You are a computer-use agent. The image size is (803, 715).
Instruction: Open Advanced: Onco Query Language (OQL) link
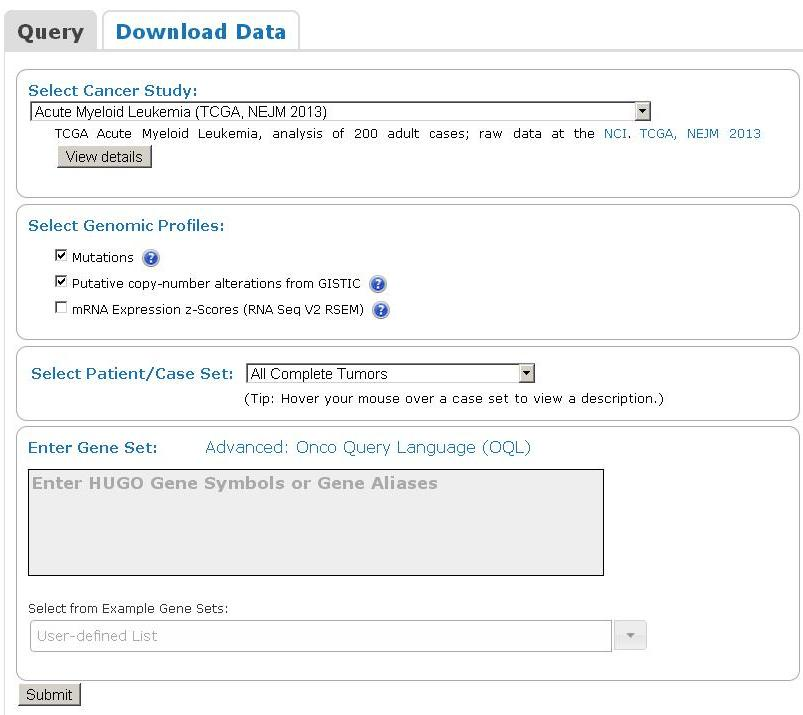368,447
